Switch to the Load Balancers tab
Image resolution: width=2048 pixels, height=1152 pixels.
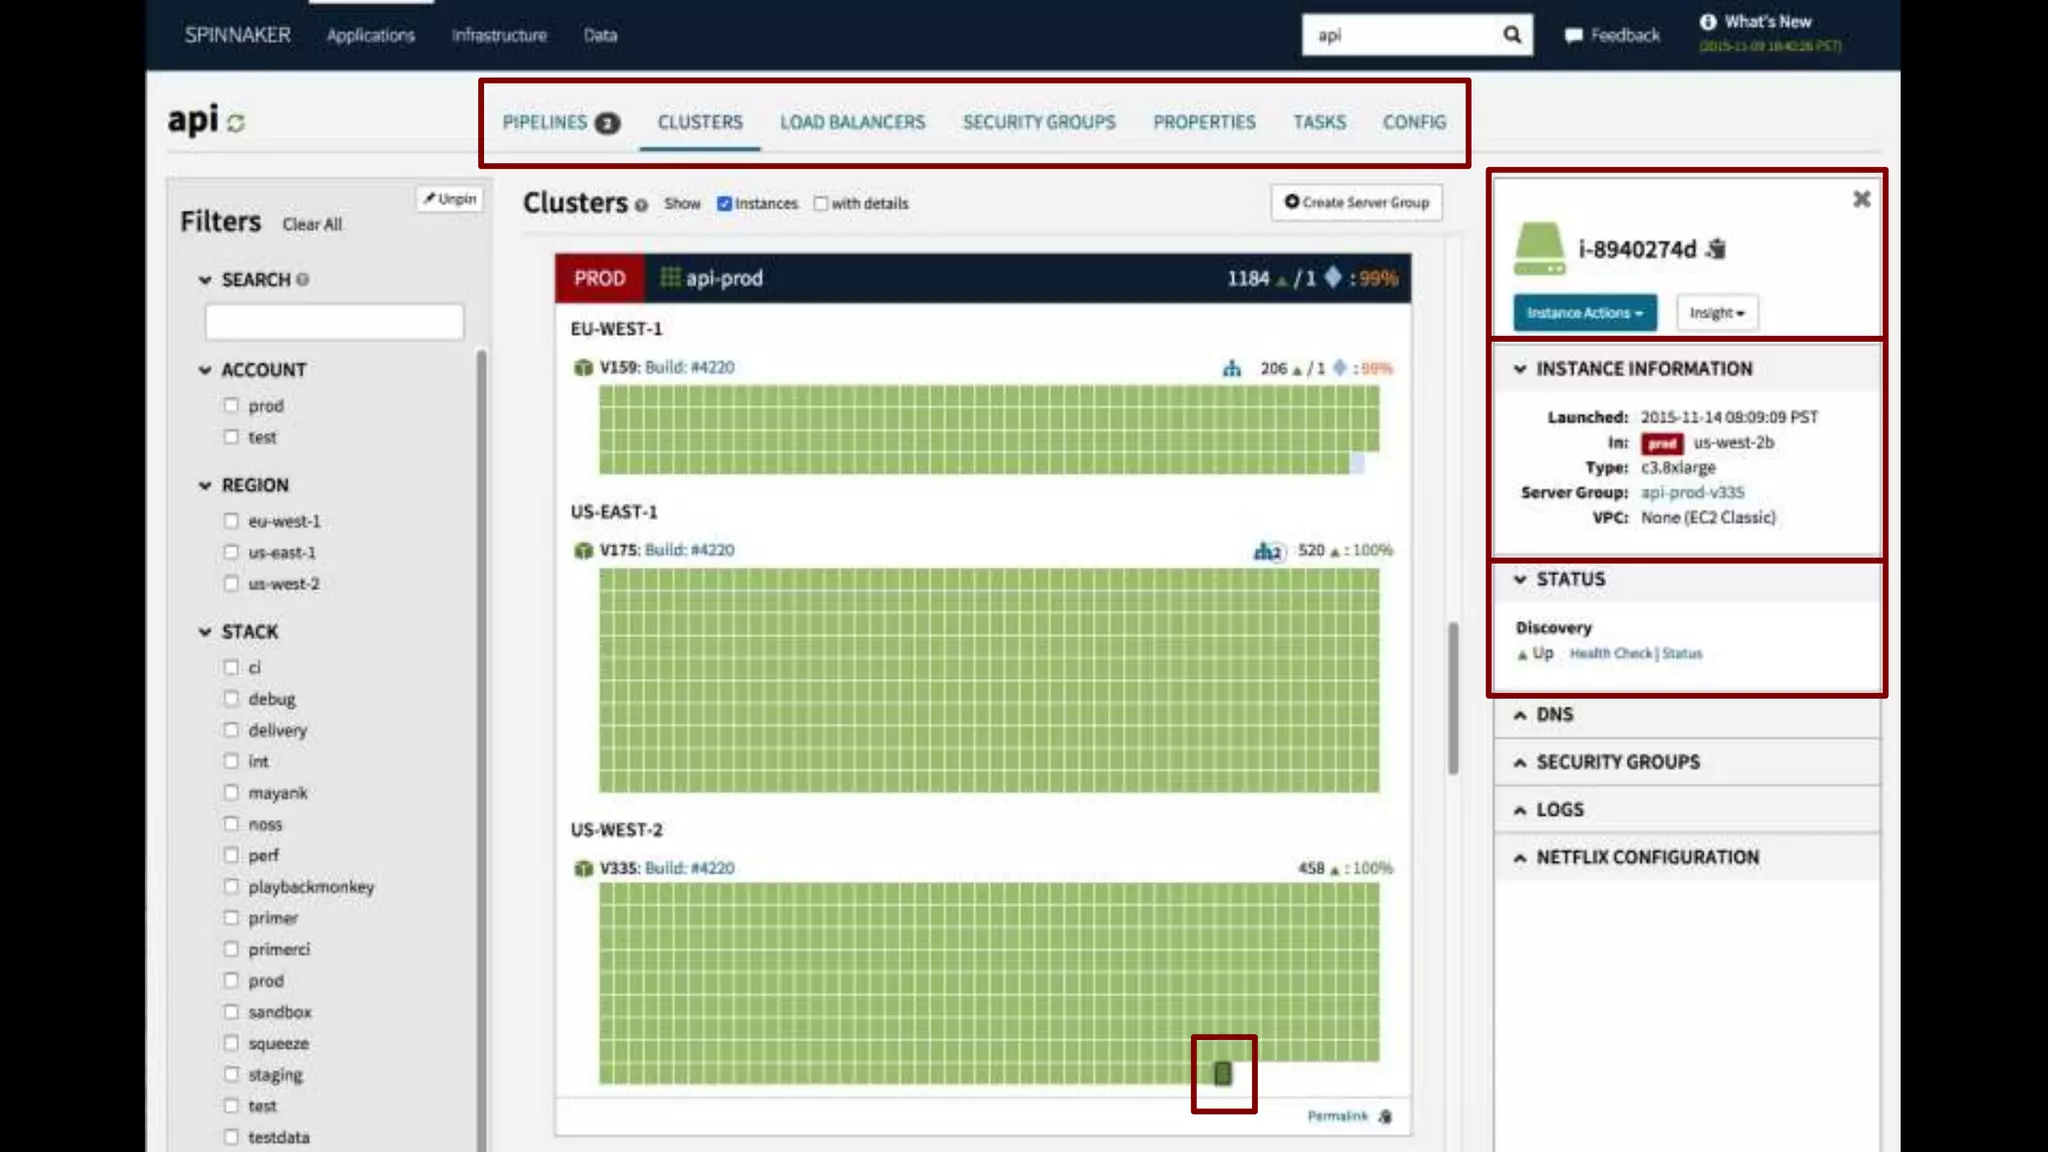(x=852, y=122)
